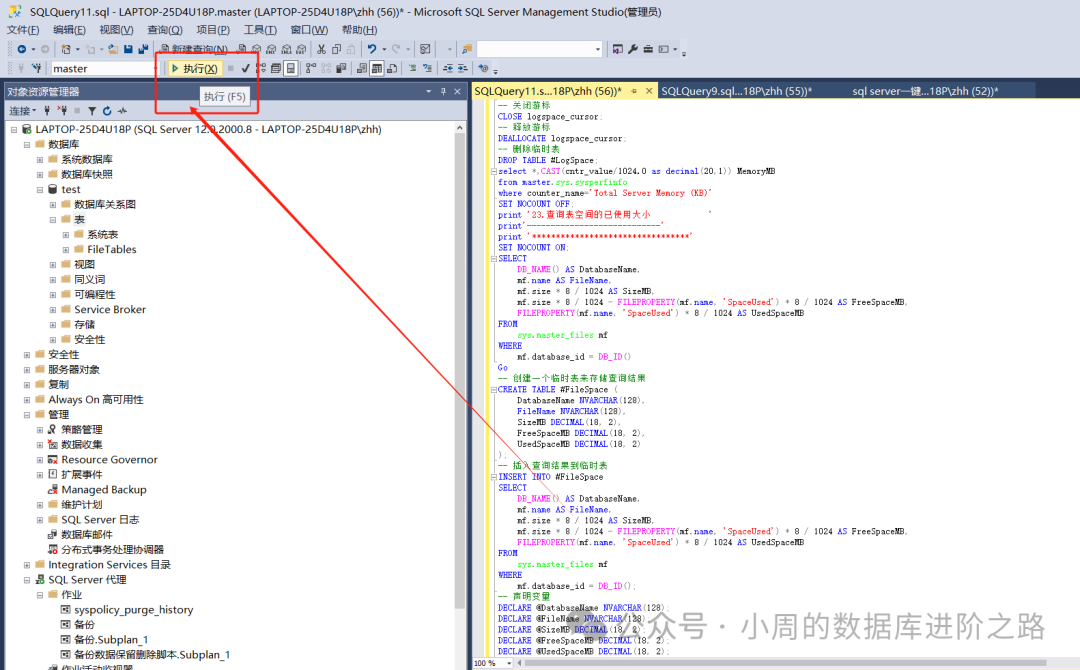Click the disconnect icon in Object Explorer toolbar
This screenshot has width=1080, height=670.
62,110
